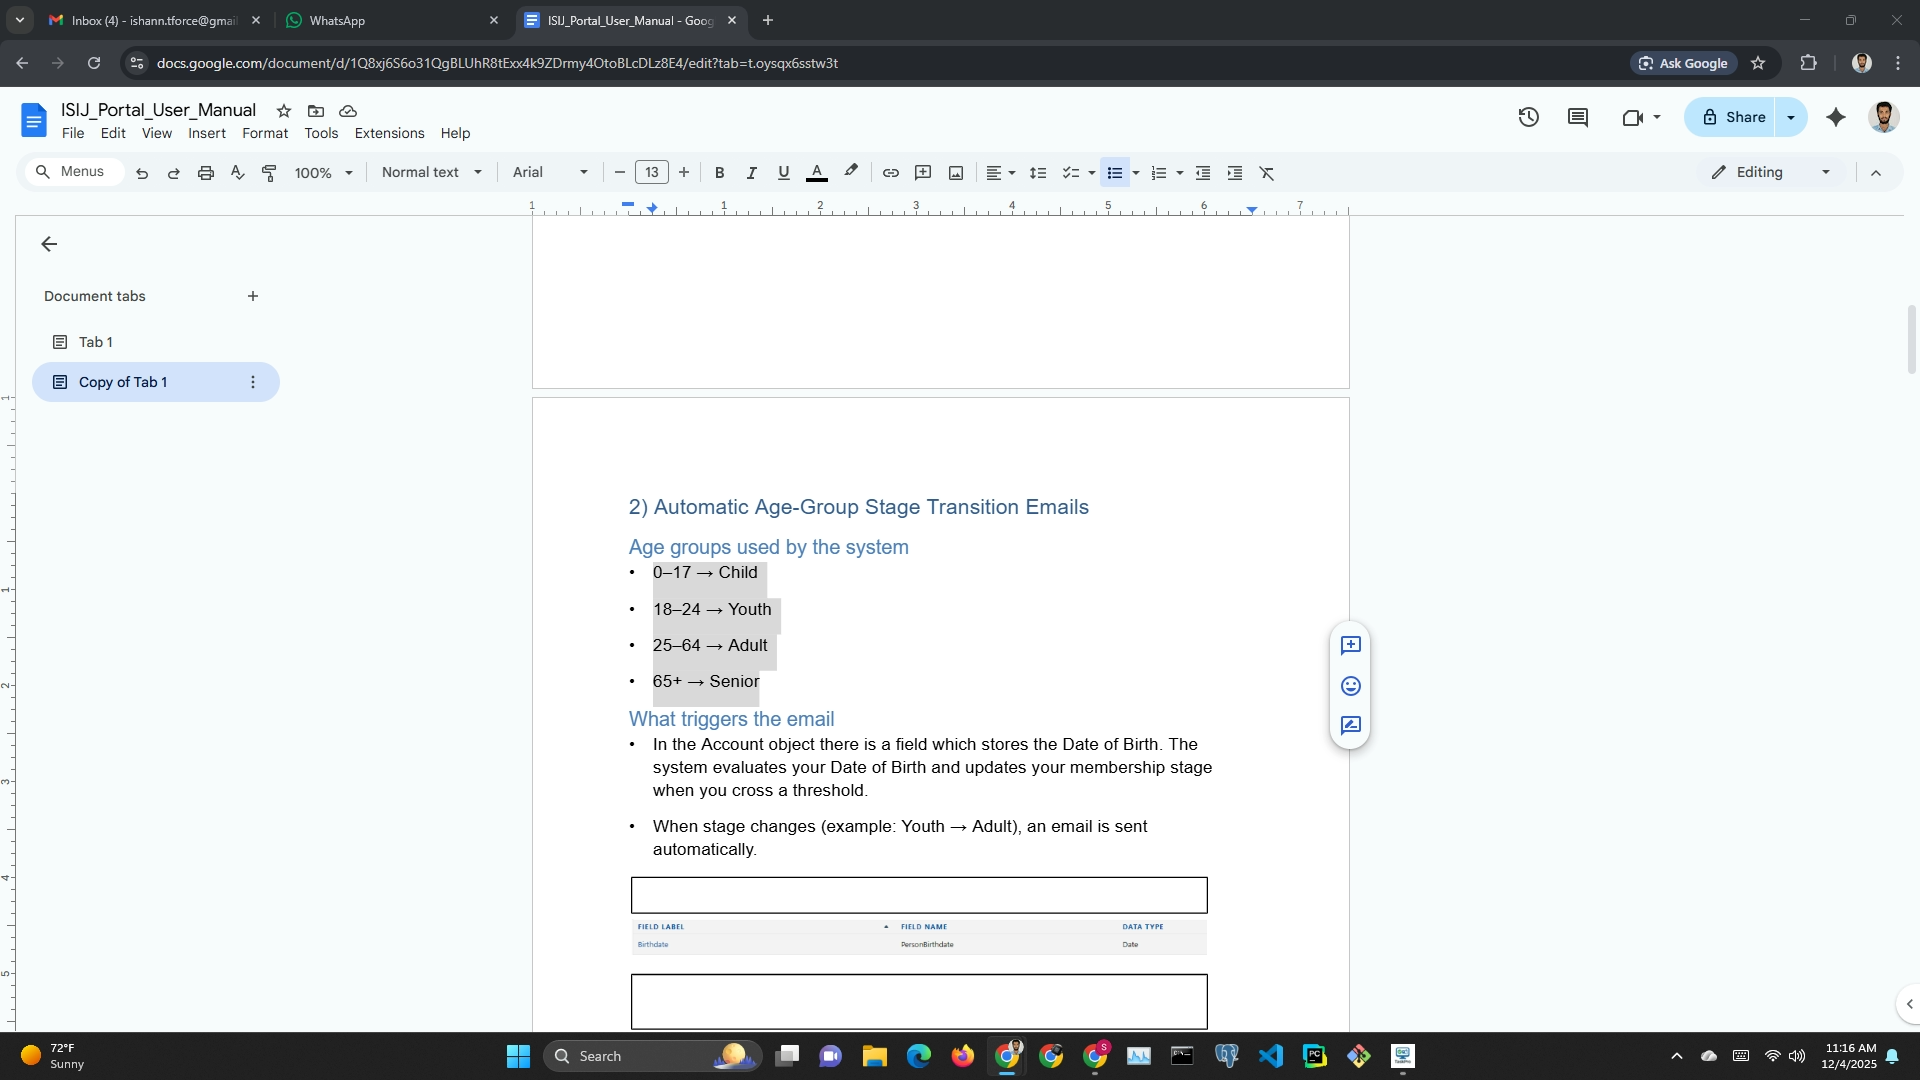Expand the Normal text style dropdown
1920x1080 pixels.
point(431,172)
